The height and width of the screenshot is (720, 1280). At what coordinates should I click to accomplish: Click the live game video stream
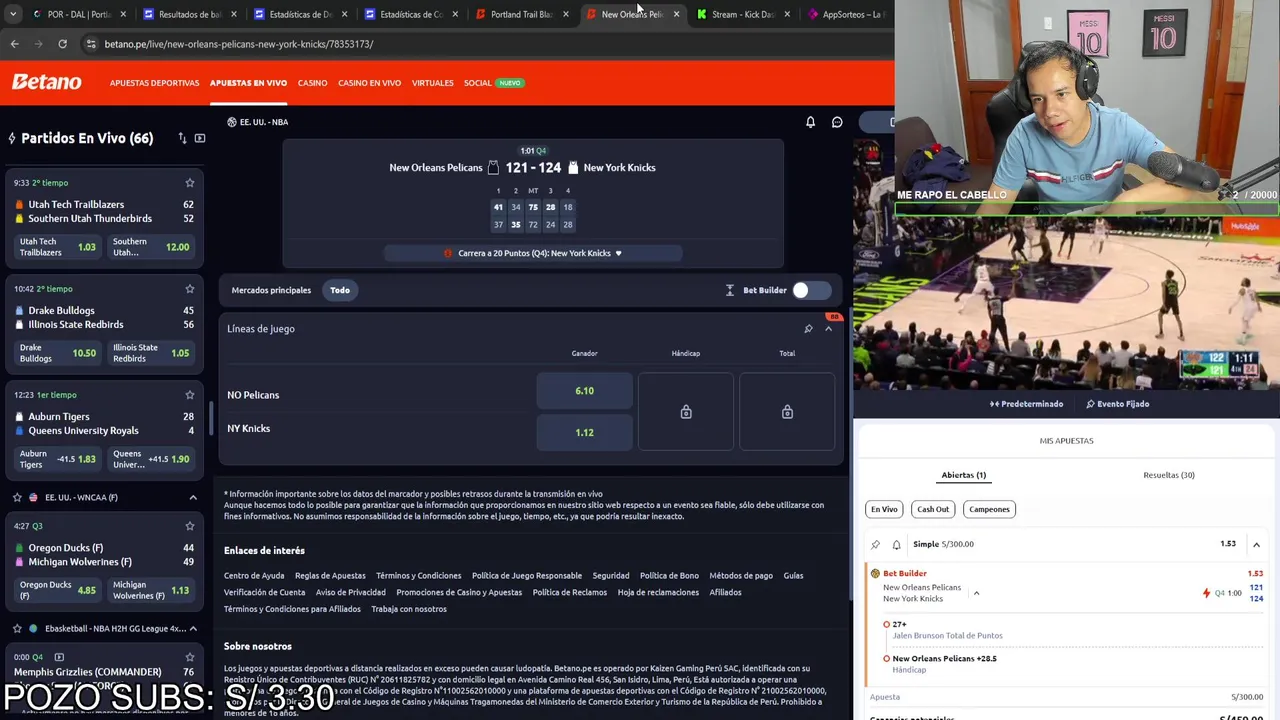pos(1066,303)
